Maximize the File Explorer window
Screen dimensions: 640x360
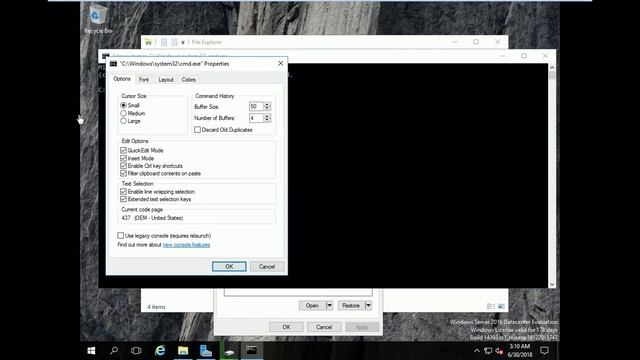(476, 42)
